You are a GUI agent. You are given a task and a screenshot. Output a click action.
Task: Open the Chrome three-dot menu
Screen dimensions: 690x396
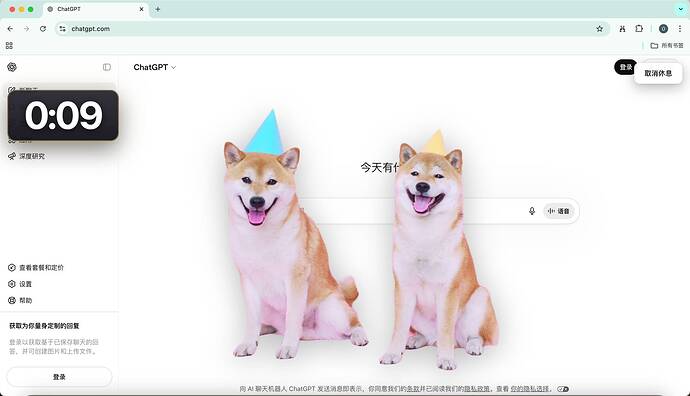pos(680,29)
